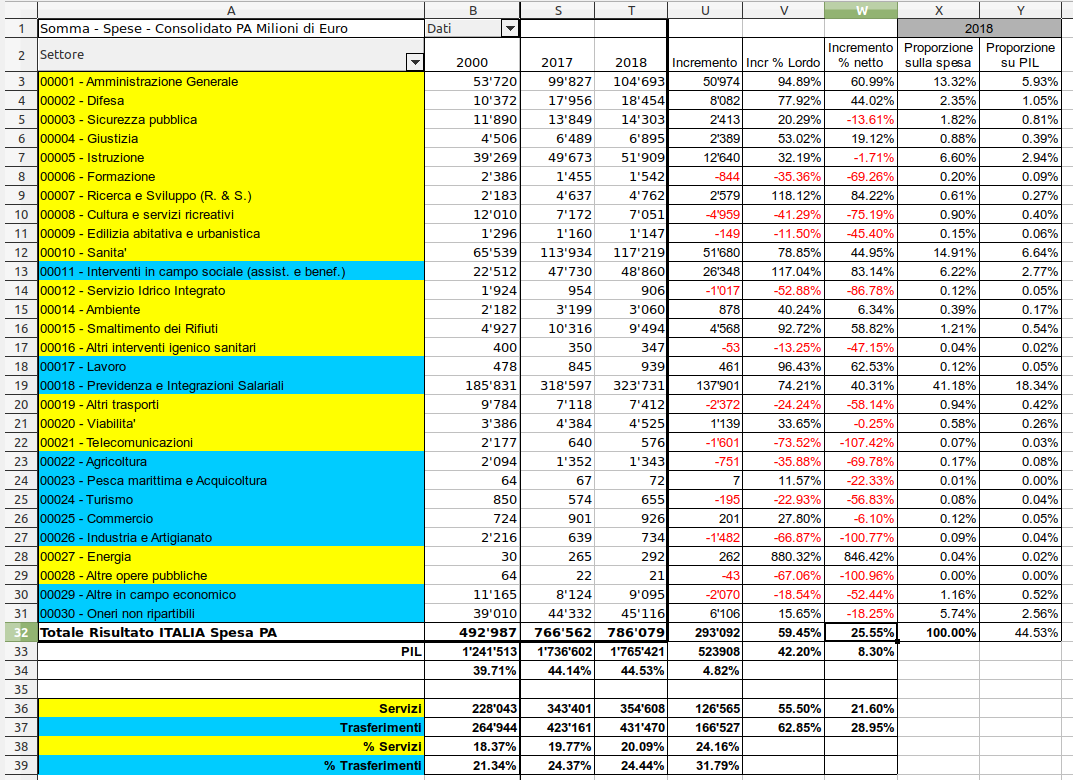Click cell '00029 - Altre in campo economico'
Screen dimensions: 1073x780
(x=231, y=595)
